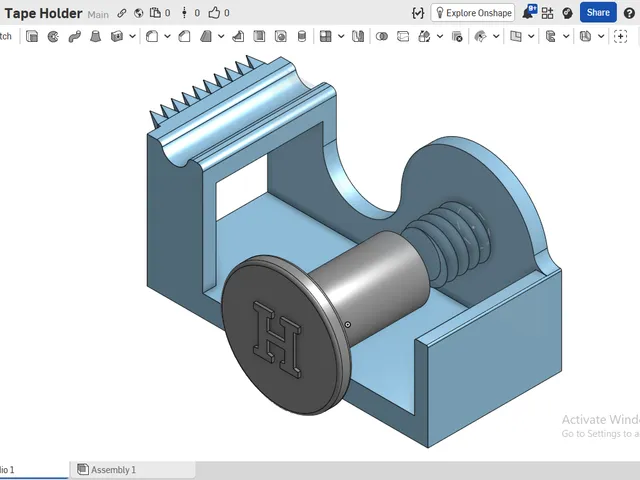Image resolution: width=640 pixels, height=480 pixels.
Task: Select the Fillet tool
Action: (x=152, y=37)
